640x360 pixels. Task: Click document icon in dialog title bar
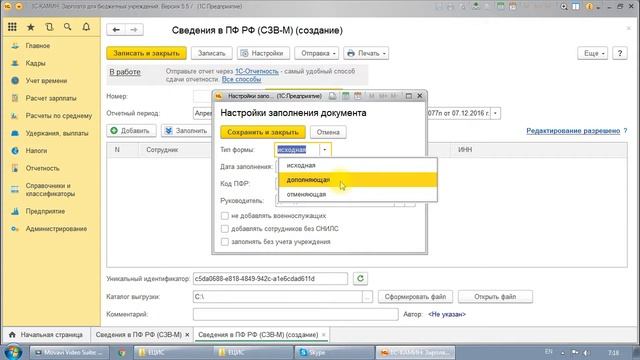333,96
